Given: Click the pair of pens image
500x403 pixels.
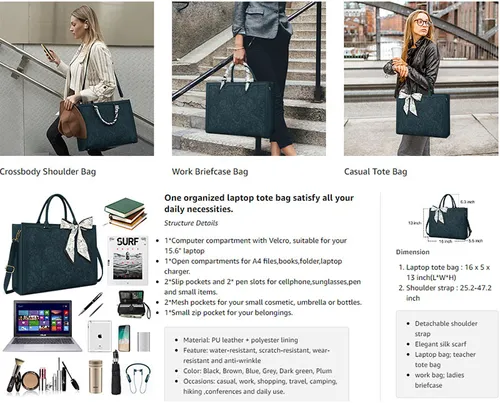Looking at the screenshot, I should point(91,304).
